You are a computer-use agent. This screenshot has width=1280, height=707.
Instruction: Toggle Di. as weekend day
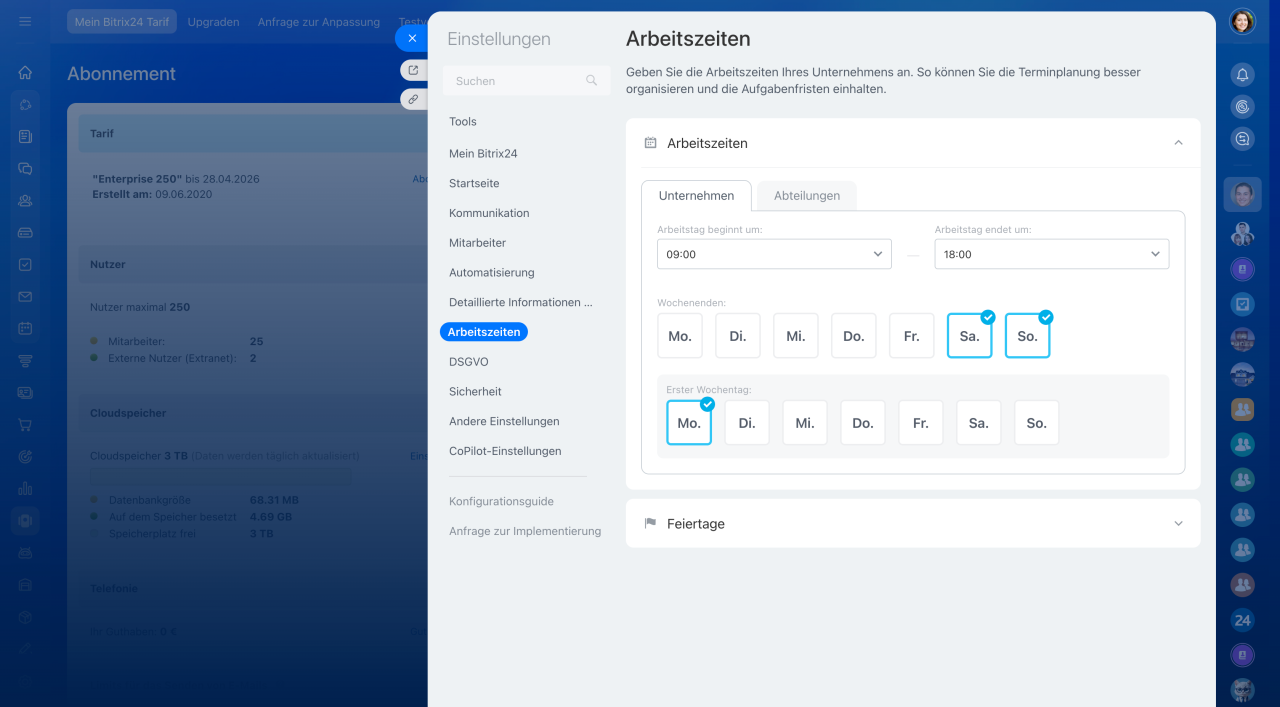tap(738, 336)
